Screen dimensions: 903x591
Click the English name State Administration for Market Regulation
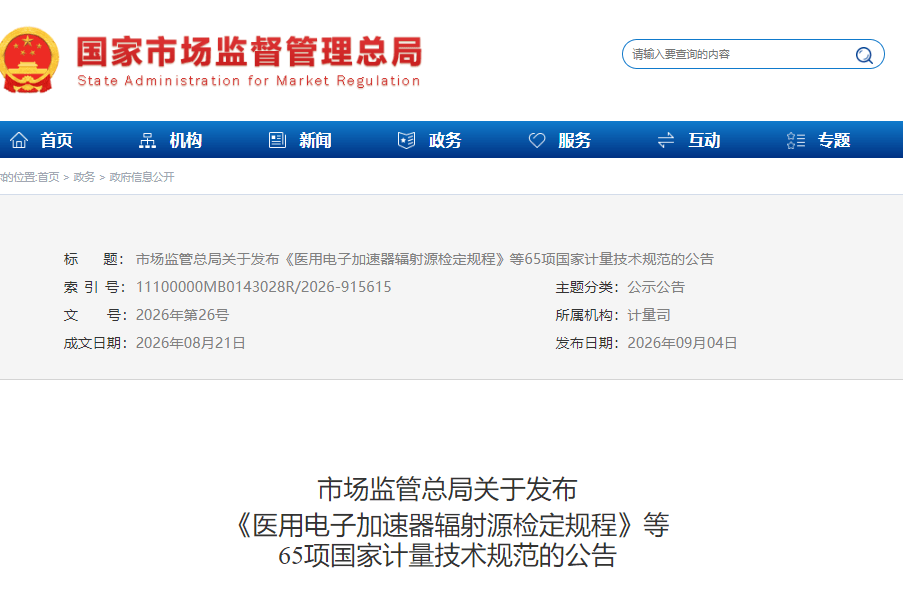click(x=249, y=81)
